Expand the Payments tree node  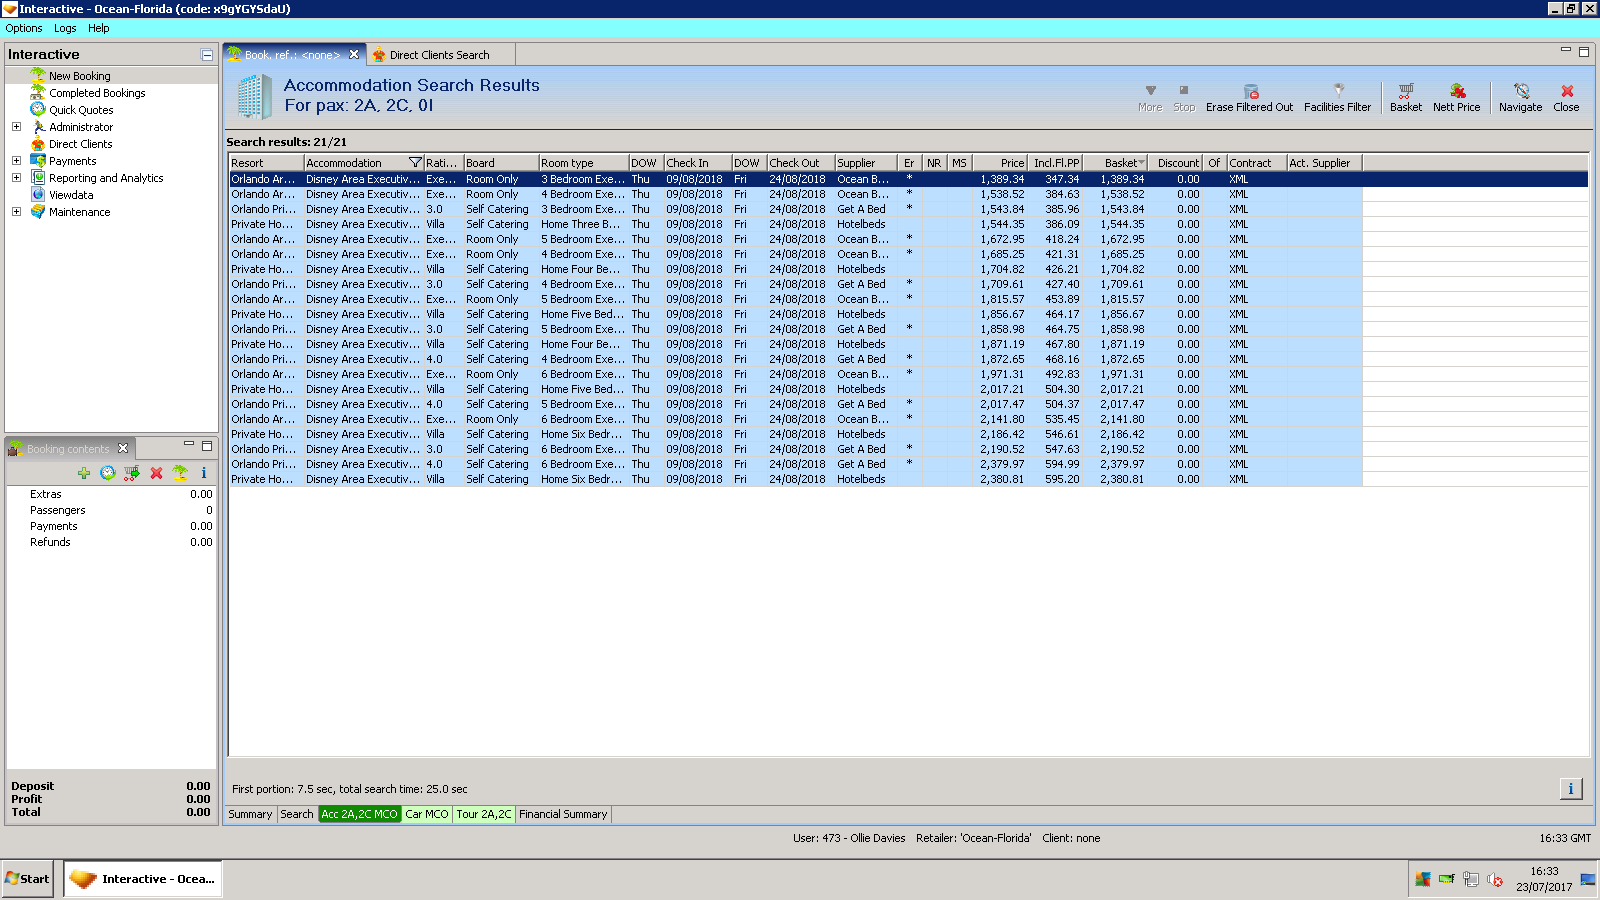16,160
